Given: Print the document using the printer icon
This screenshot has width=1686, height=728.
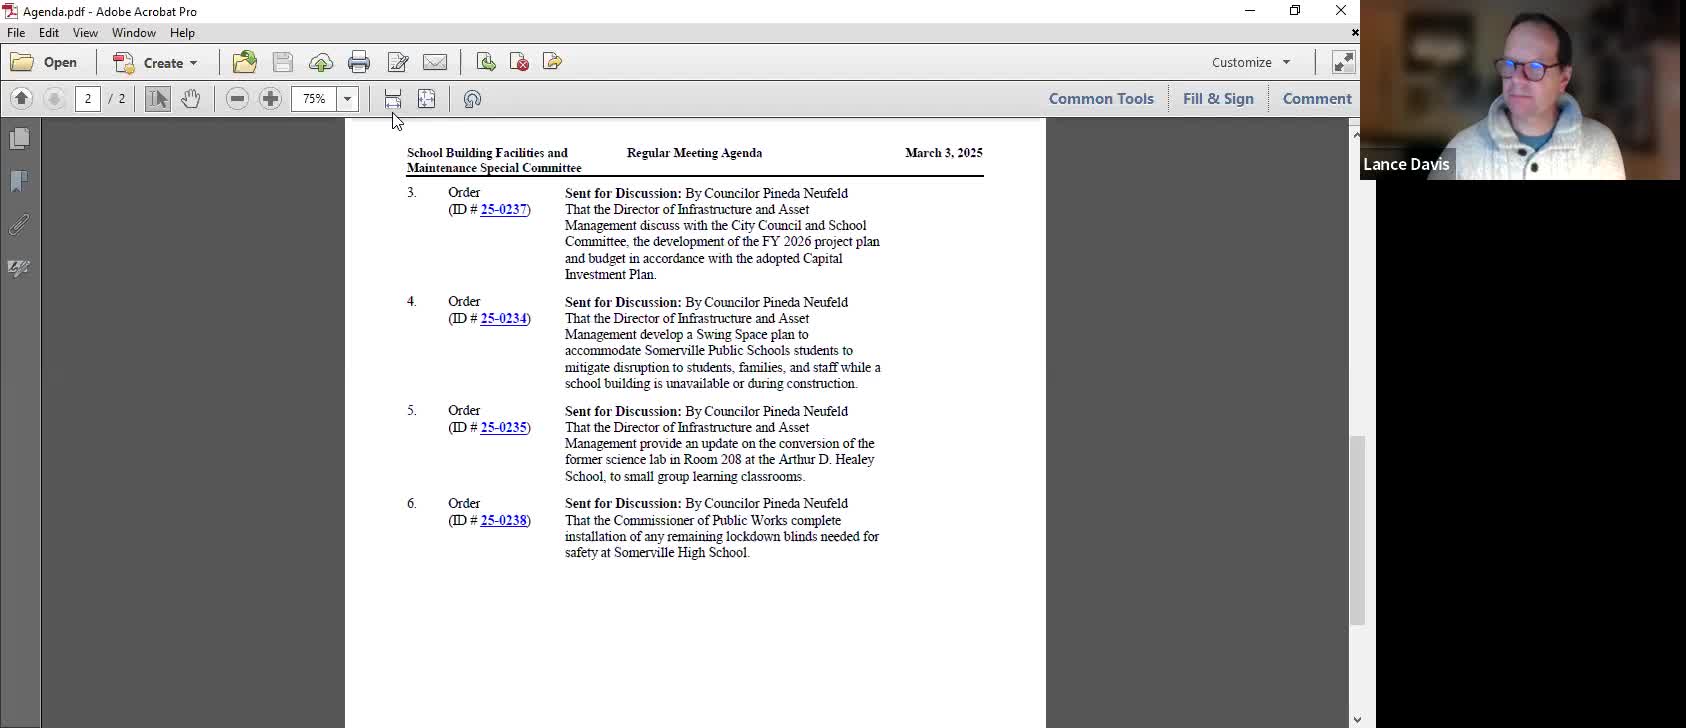Looking at the screenshot, I should [x=359, y=62].
